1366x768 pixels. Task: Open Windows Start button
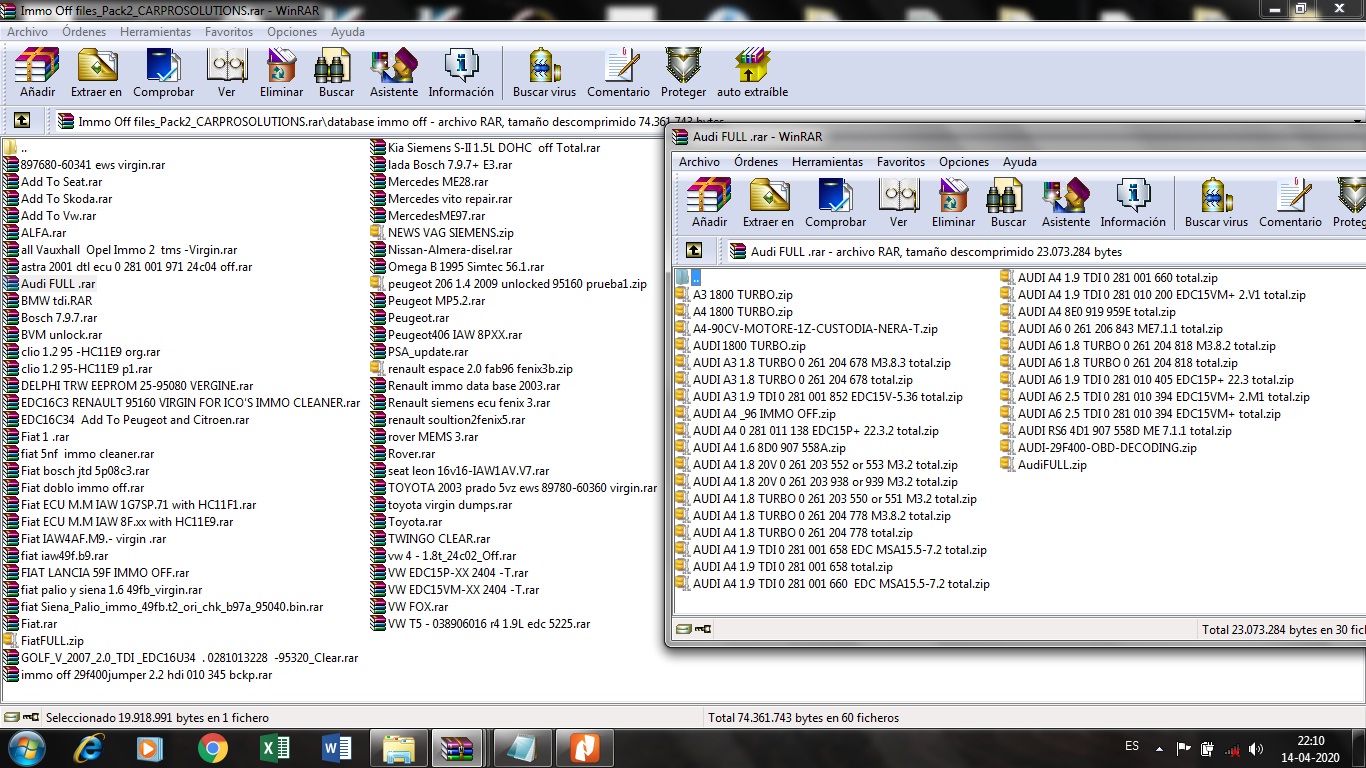[25, 747]
